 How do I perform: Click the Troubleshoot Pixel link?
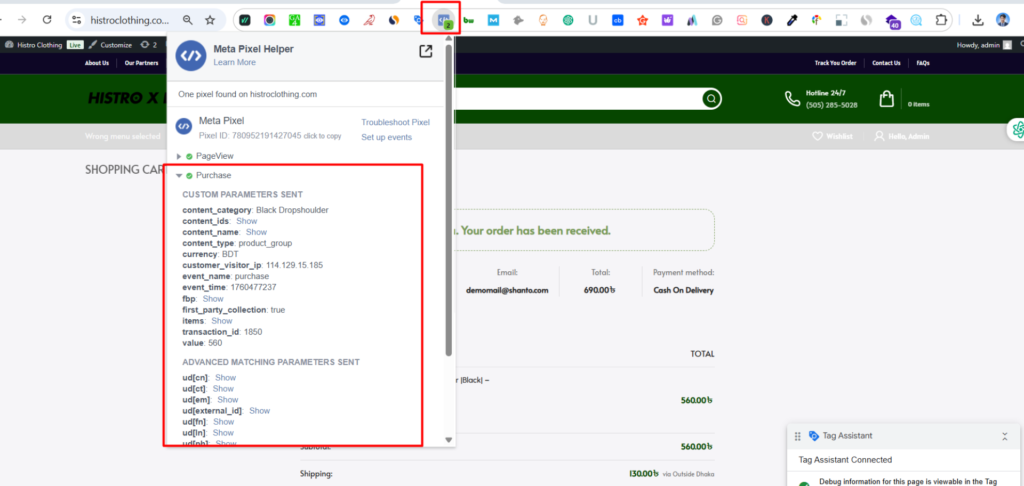(x=395, y=122)
